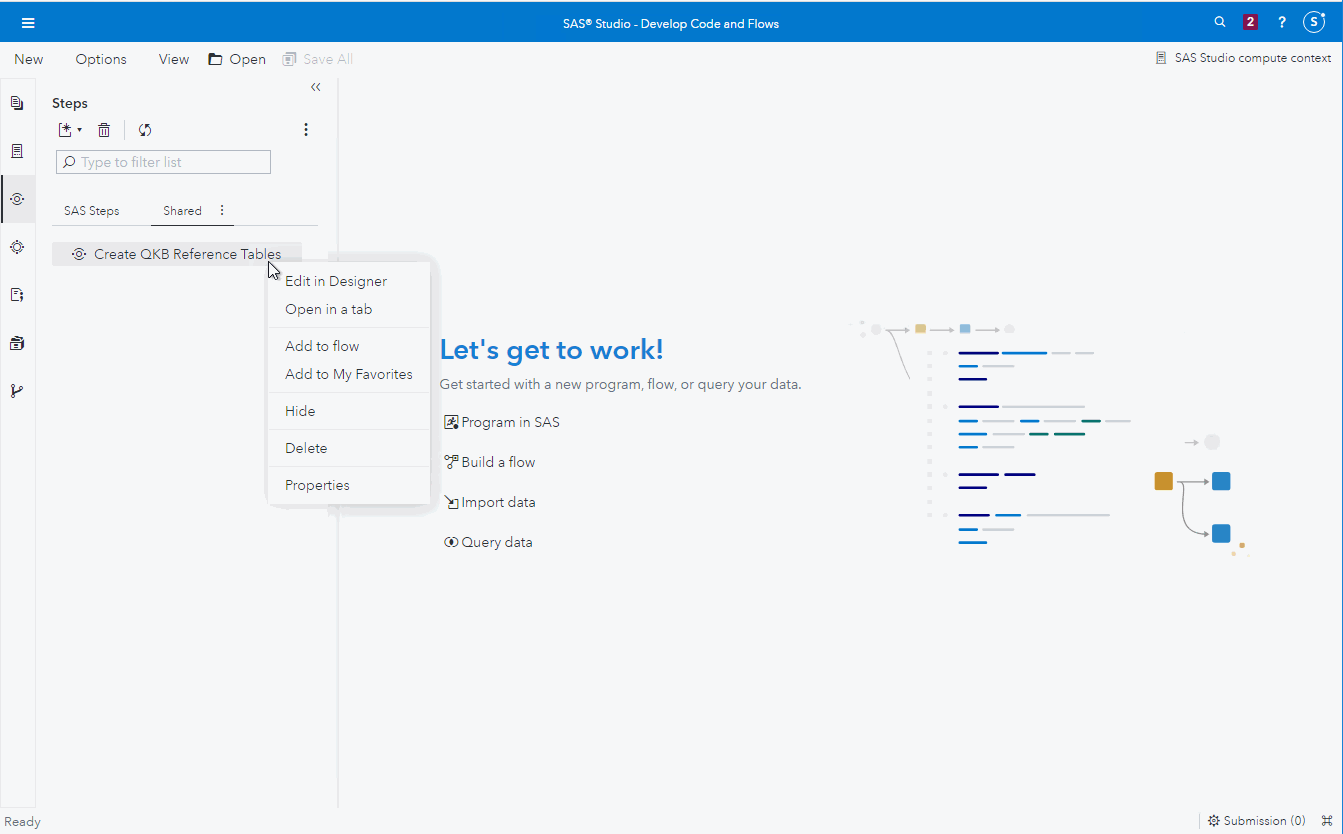Switch to the Shared tab

point(183,211)
